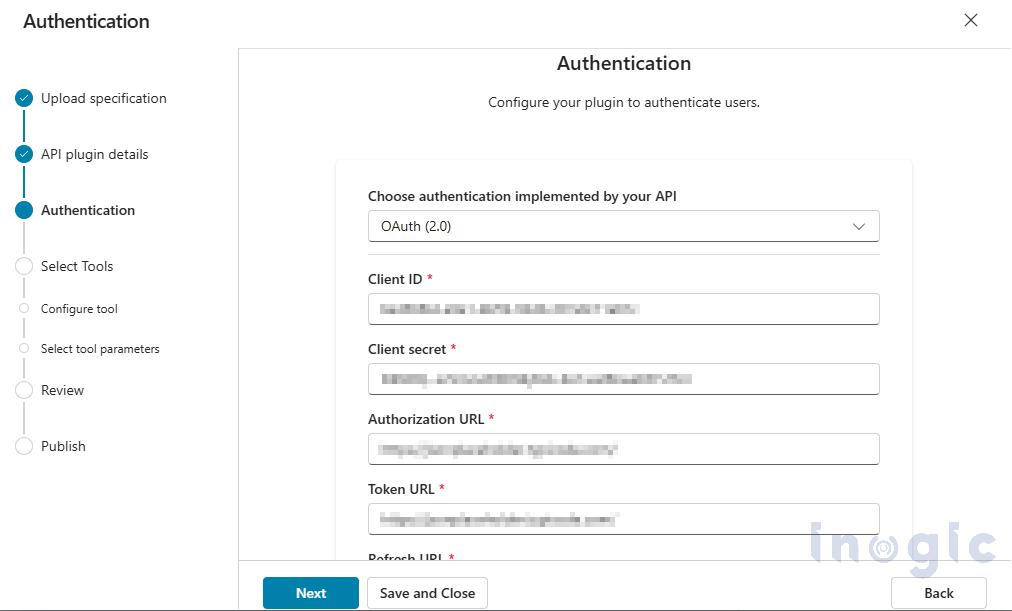
Task: Click the Configure tool step circle
Action: coord(24,309)
